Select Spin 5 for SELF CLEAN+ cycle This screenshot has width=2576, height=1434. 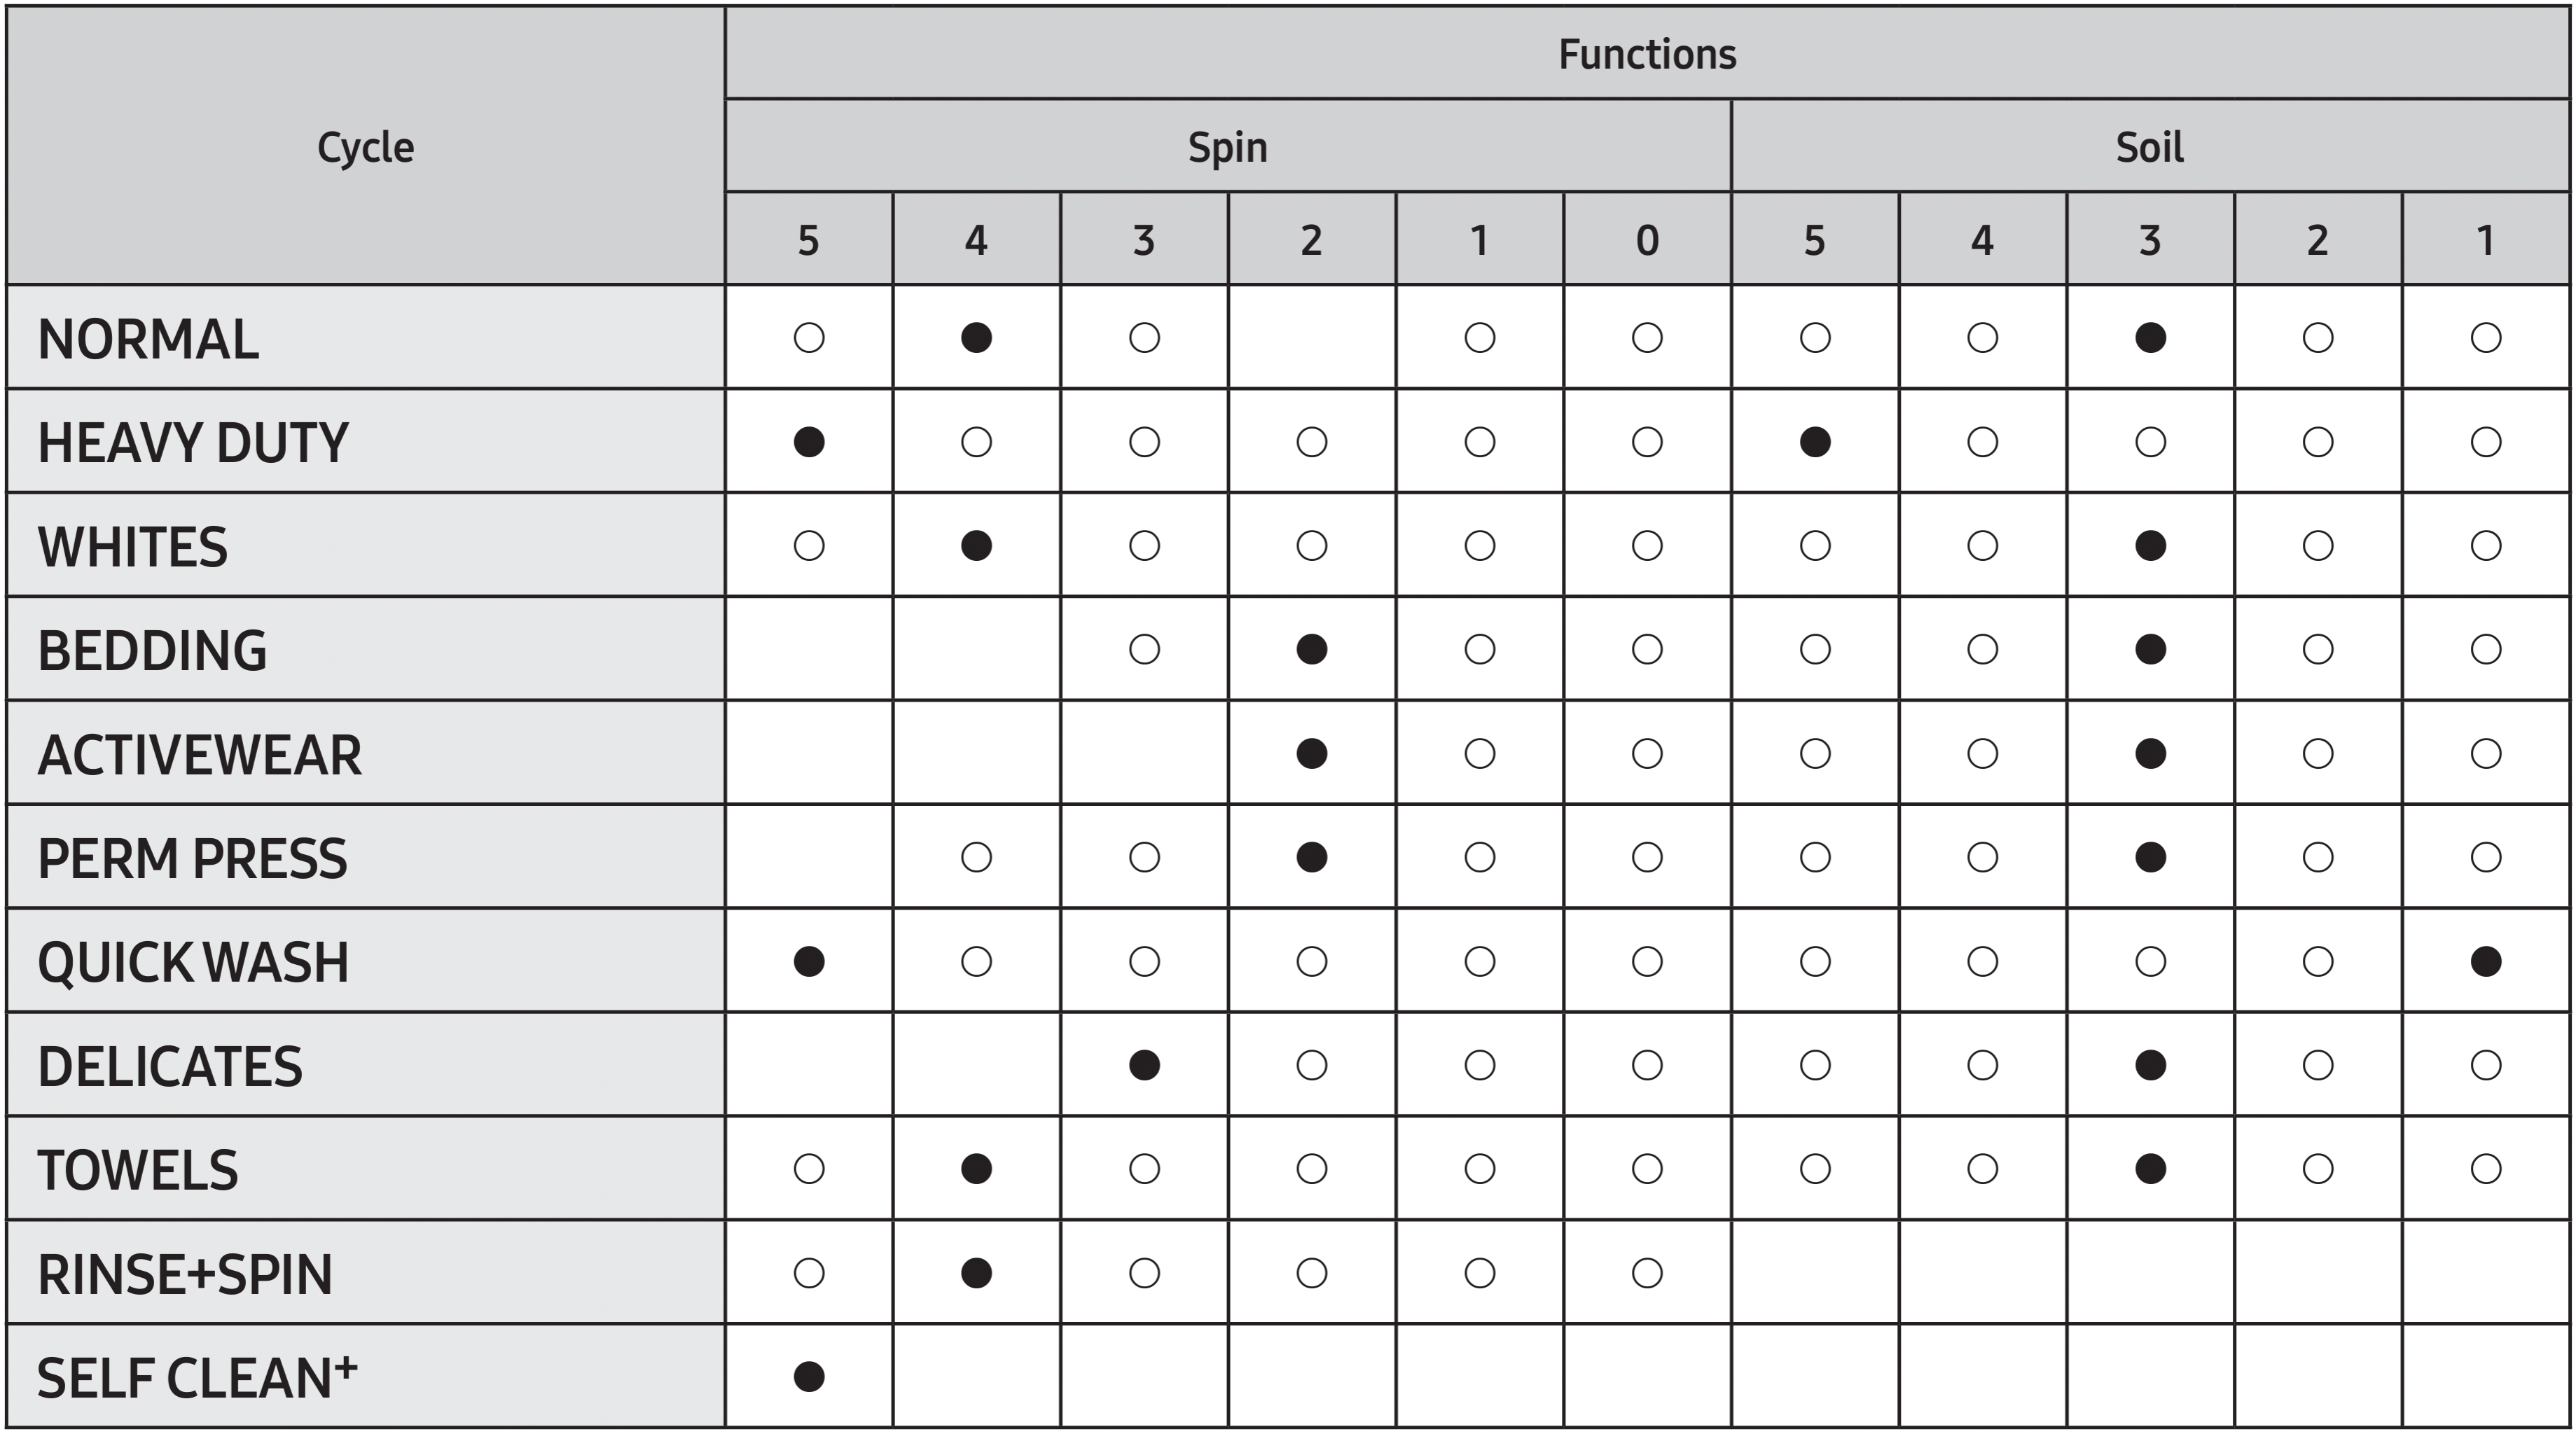(808, 1377)
